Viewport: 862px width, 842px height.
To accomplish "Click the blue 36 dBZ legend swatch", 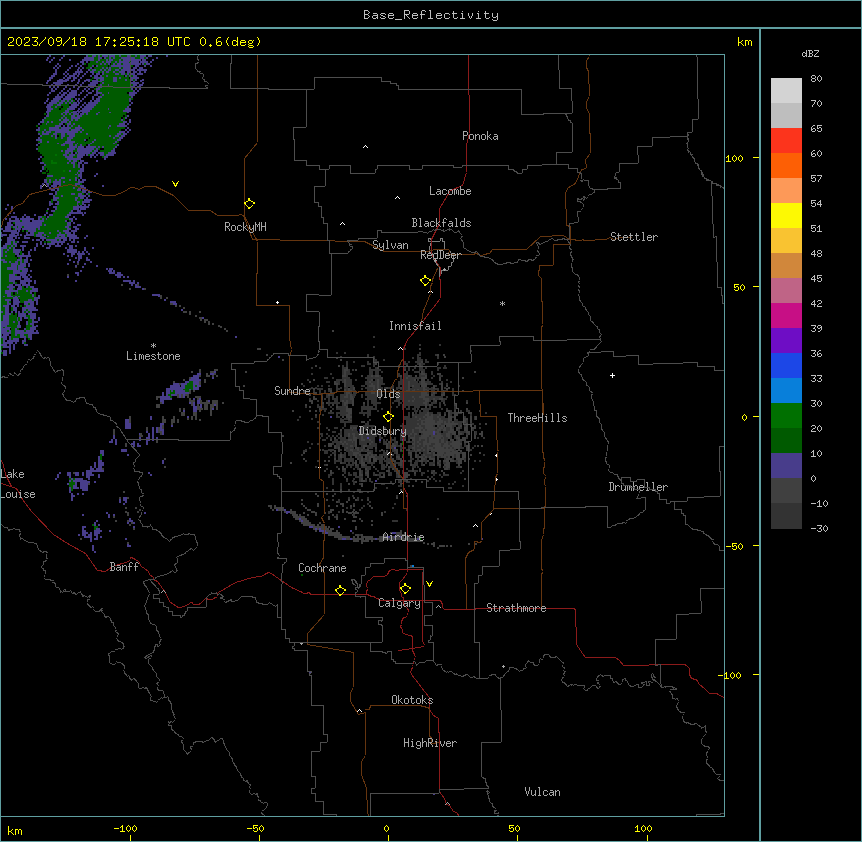I will pyautogui.click(x=786, y=365).
